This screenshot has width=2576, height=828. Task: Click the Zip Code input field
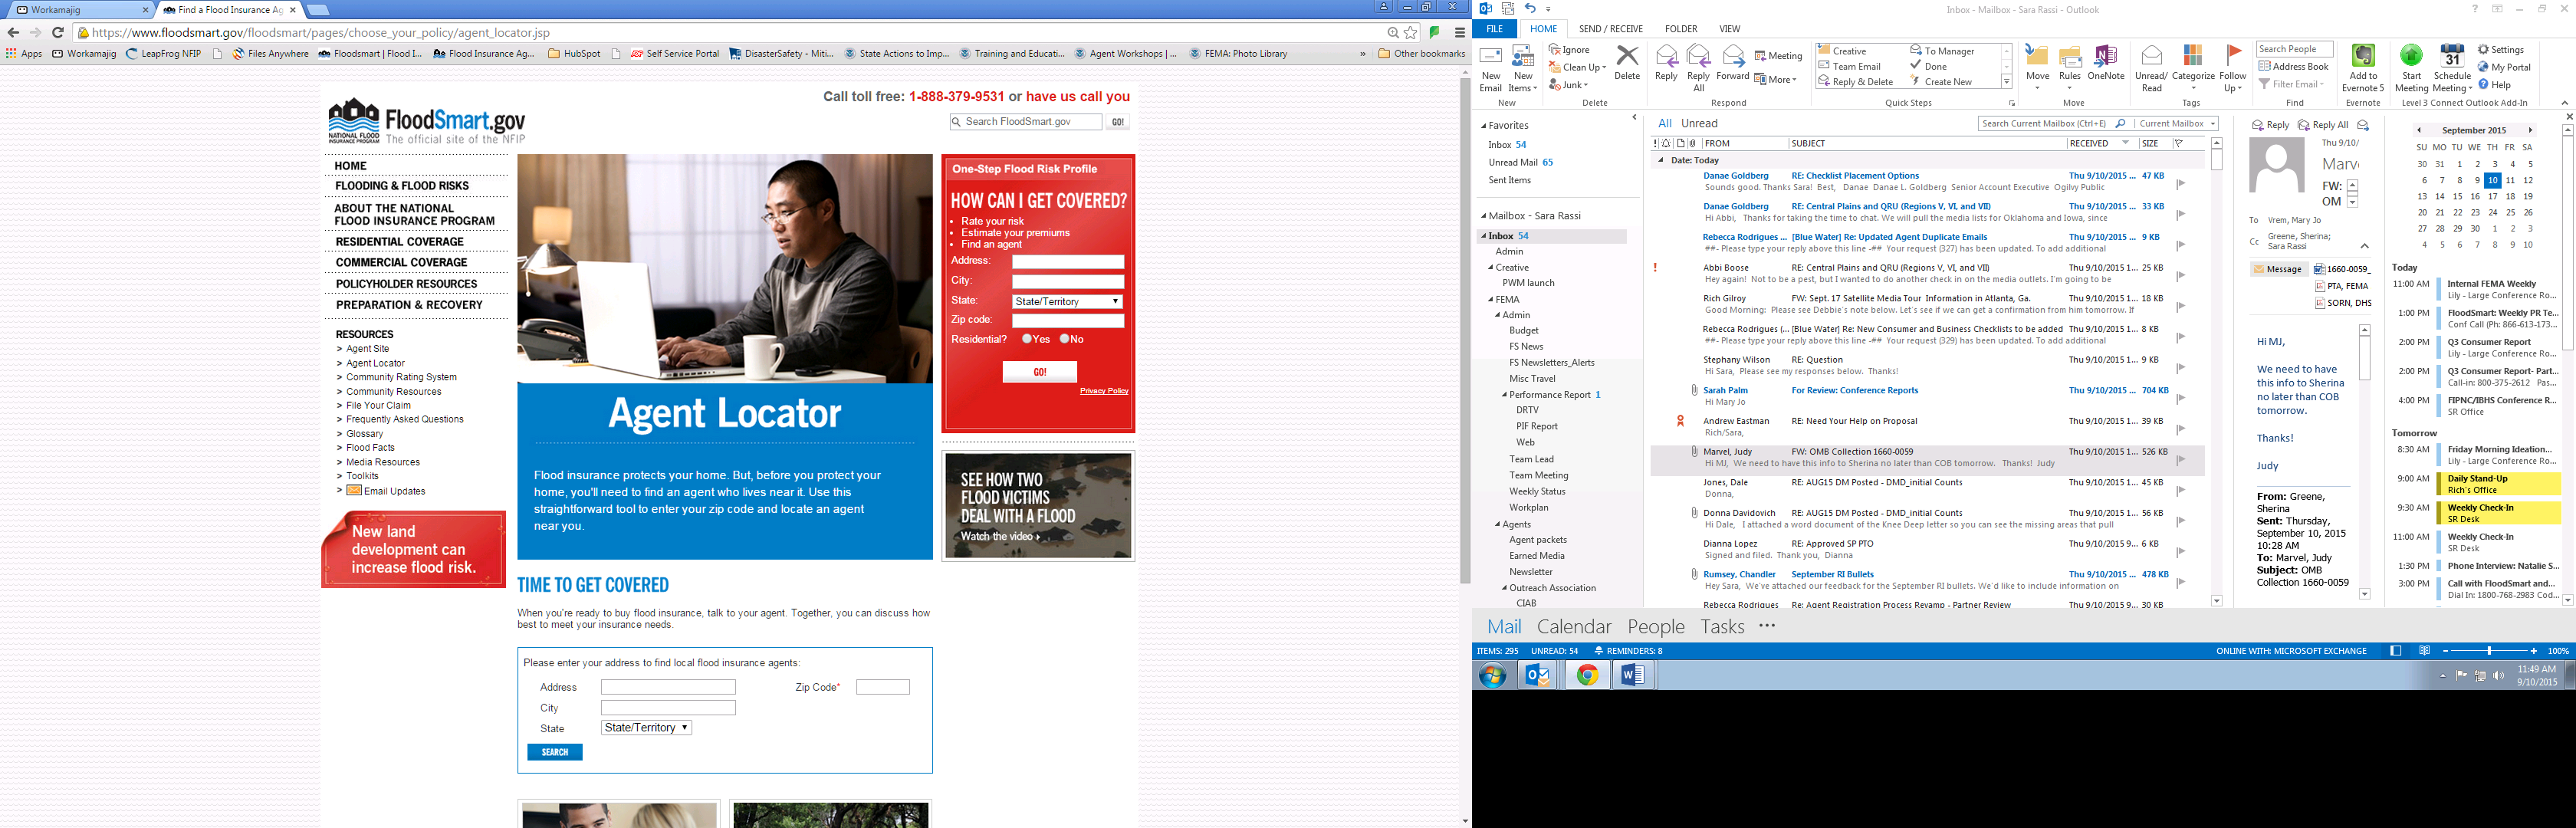click(882, 687)
